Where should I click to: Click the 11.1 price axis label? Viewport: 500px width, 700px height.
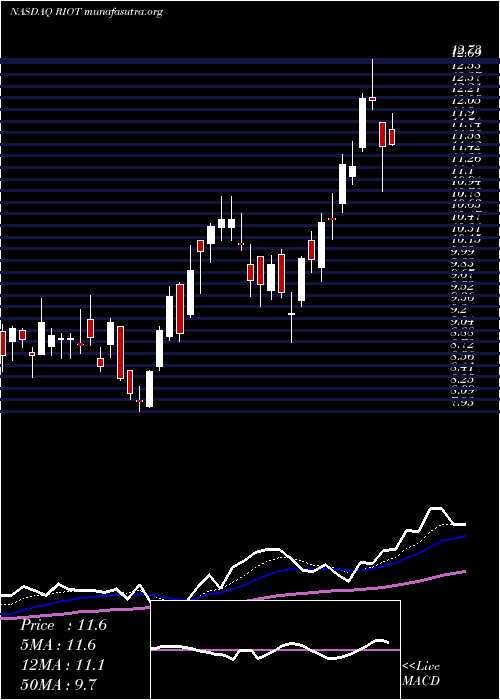click(463, 171)
